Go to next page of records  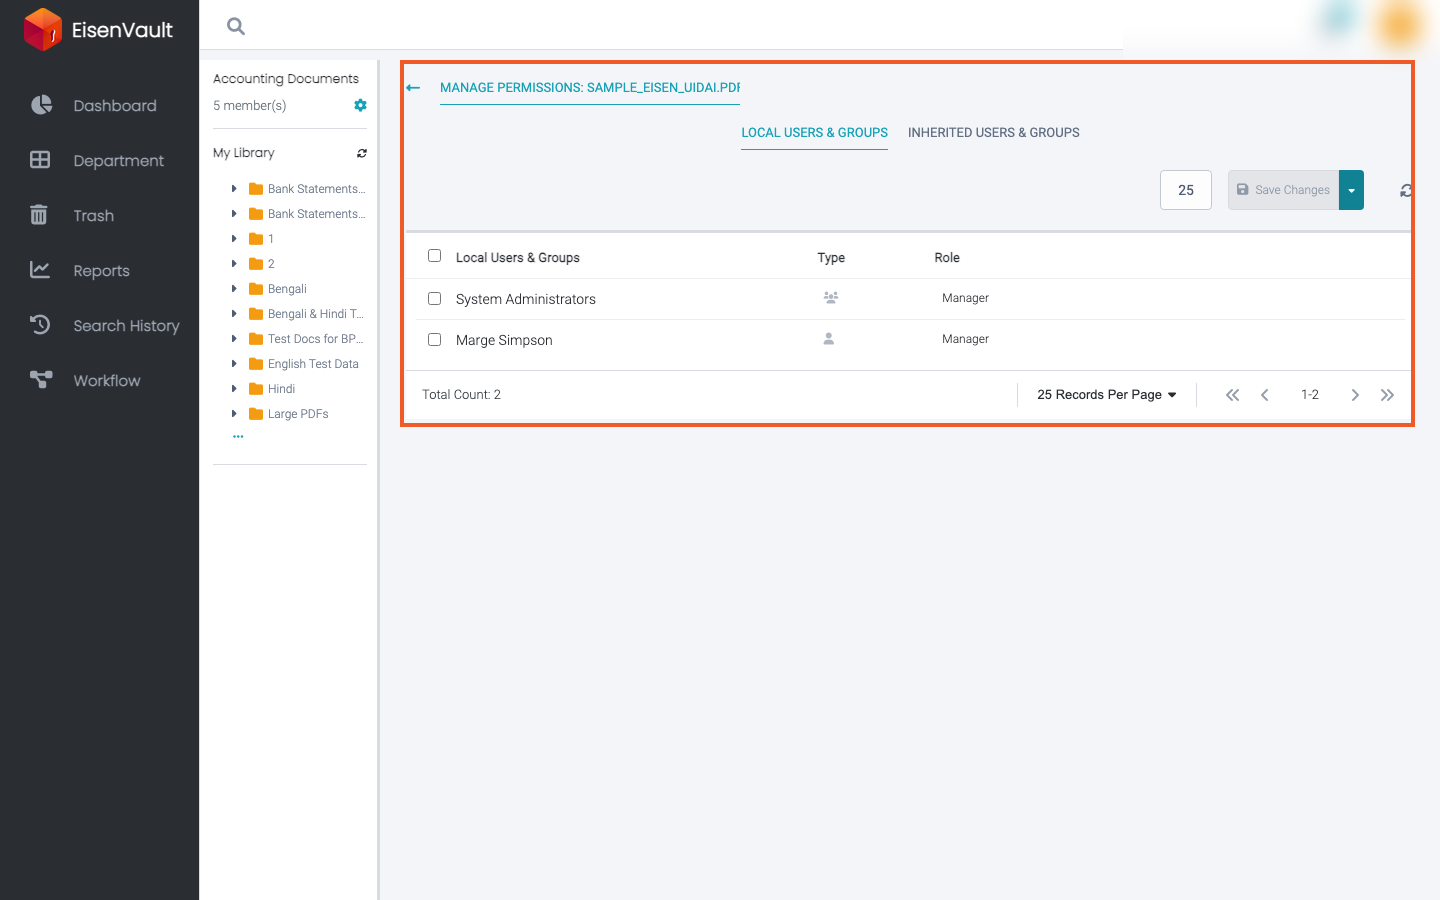coord(1355,395)
